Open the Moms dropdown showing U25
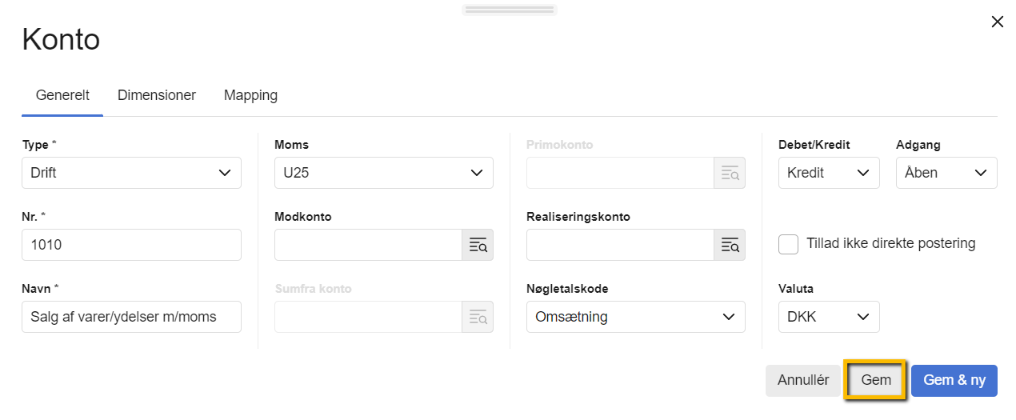This screenshot has width=1016, height=420. coord(383,173)
